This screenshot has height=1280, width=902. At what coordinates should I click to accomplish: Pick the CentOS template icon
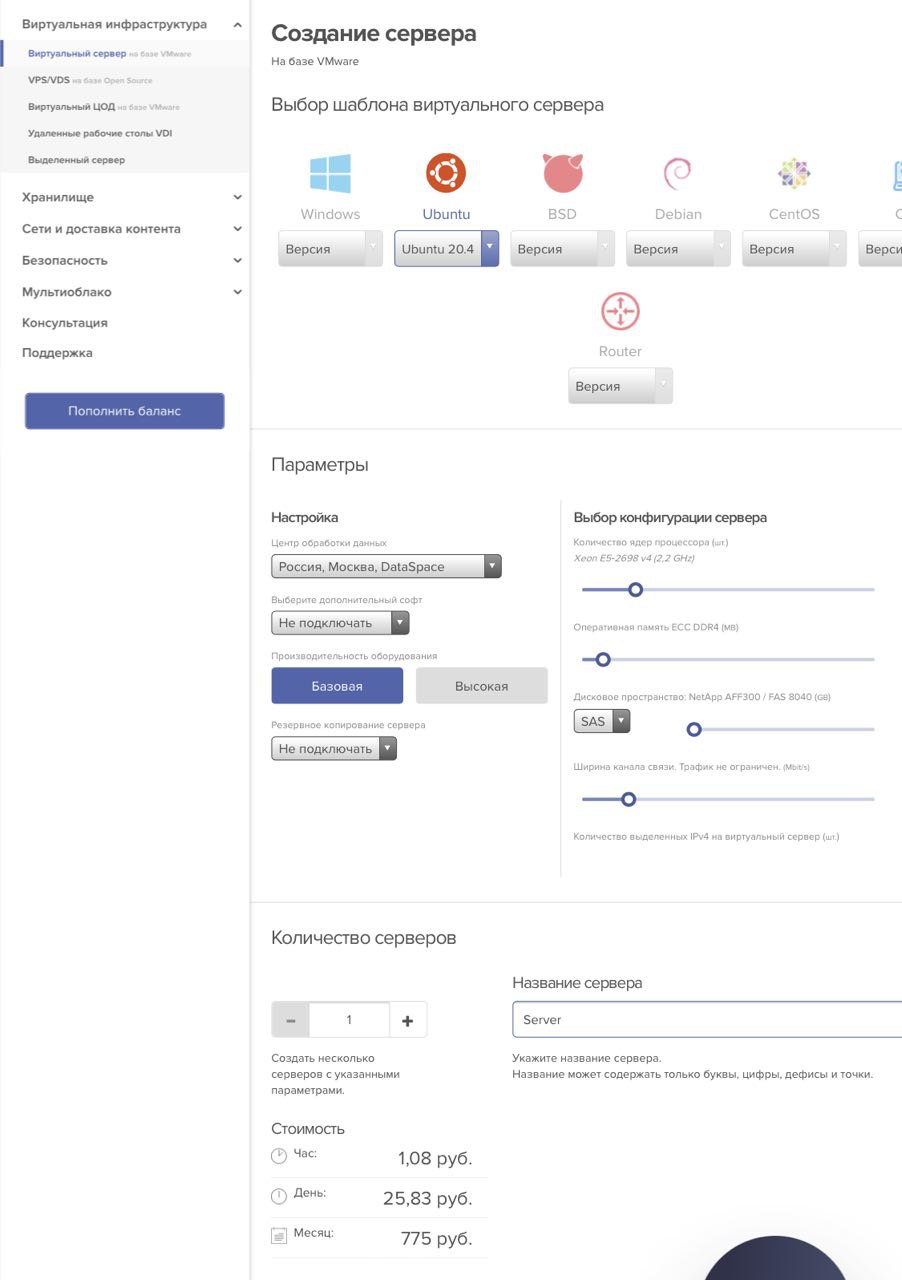[794, 173]
